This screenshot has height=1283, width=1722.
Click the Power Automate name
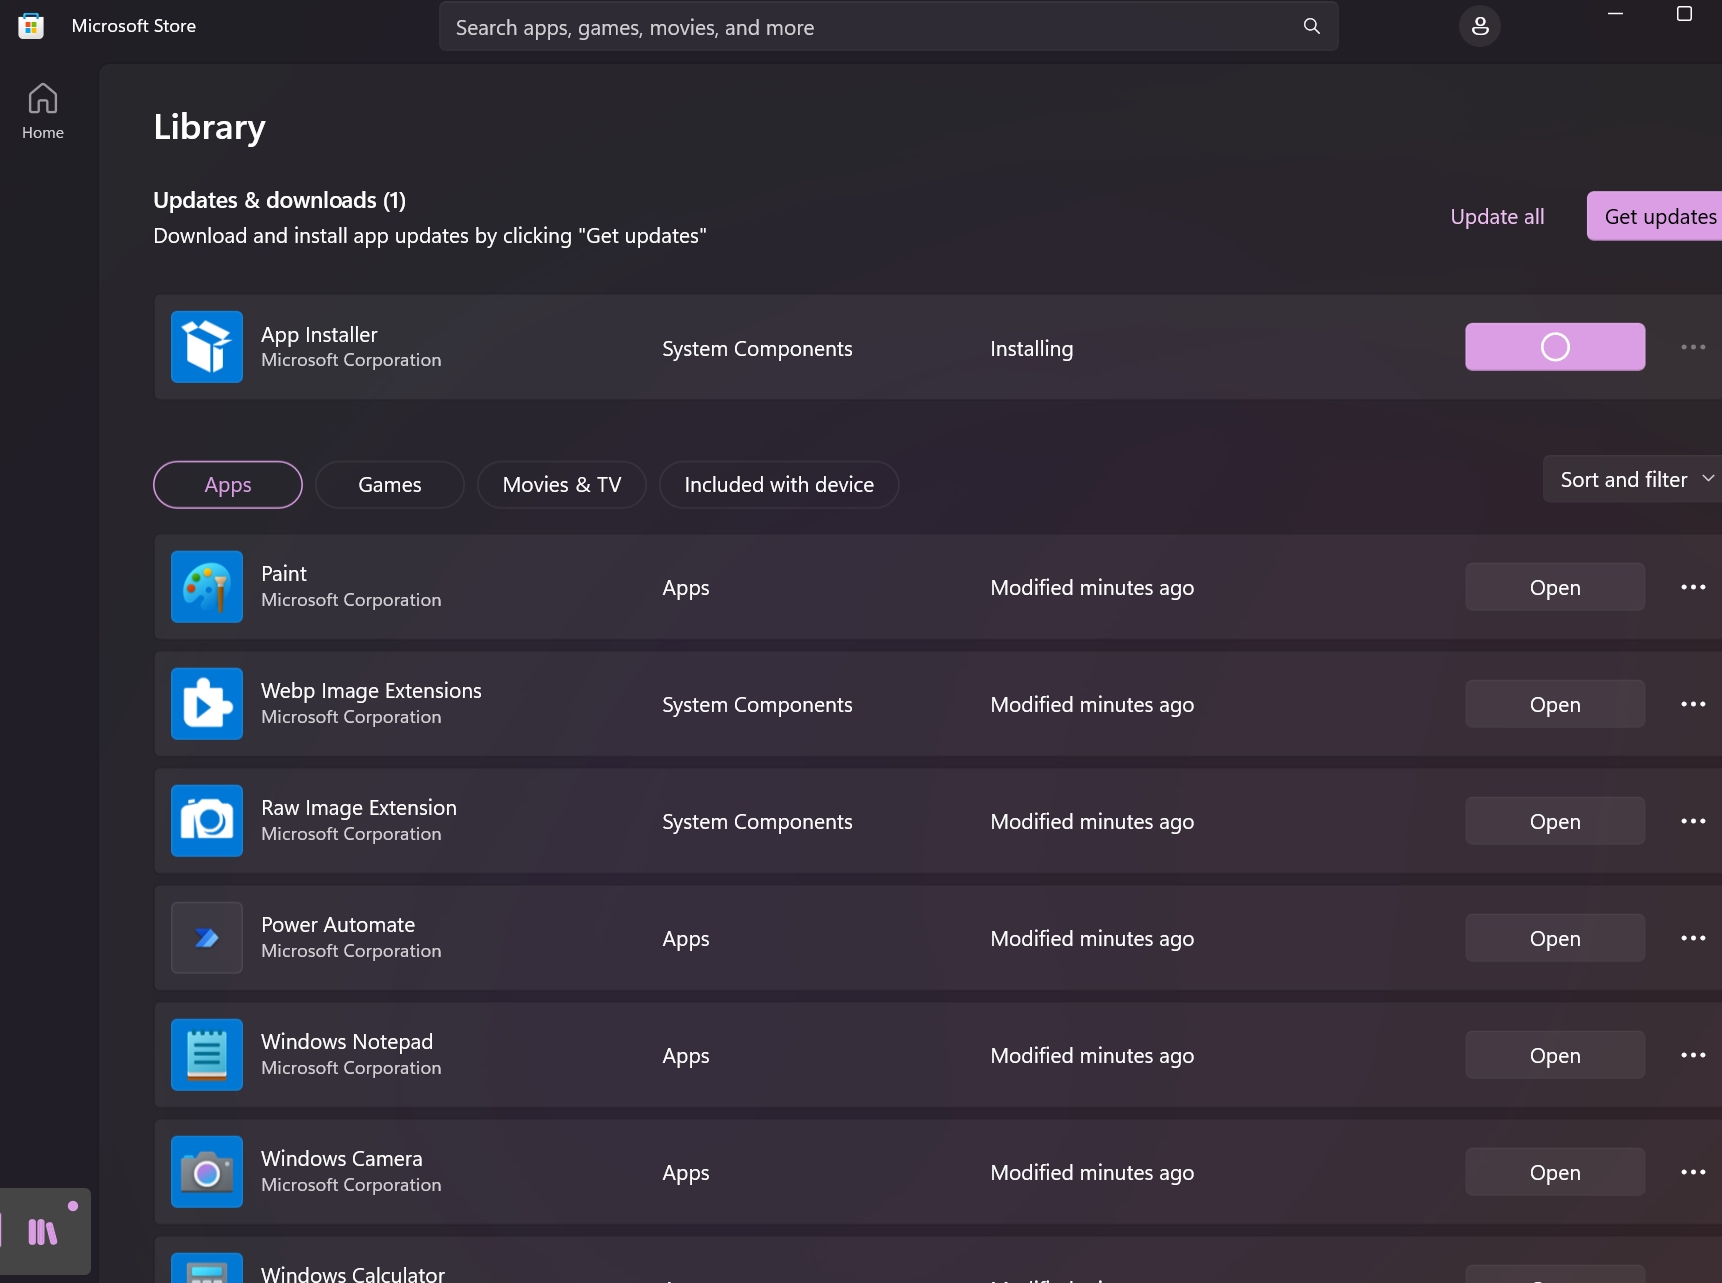pos(338,925)
